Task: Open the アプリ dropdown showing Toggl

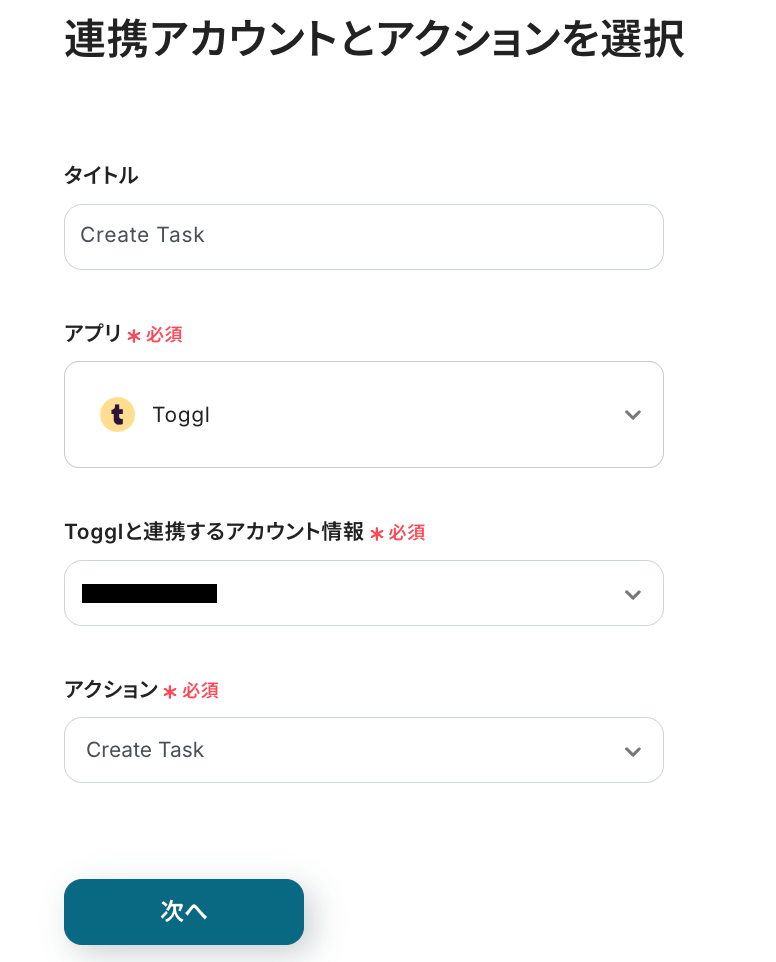Action: (x=363, y=414)
